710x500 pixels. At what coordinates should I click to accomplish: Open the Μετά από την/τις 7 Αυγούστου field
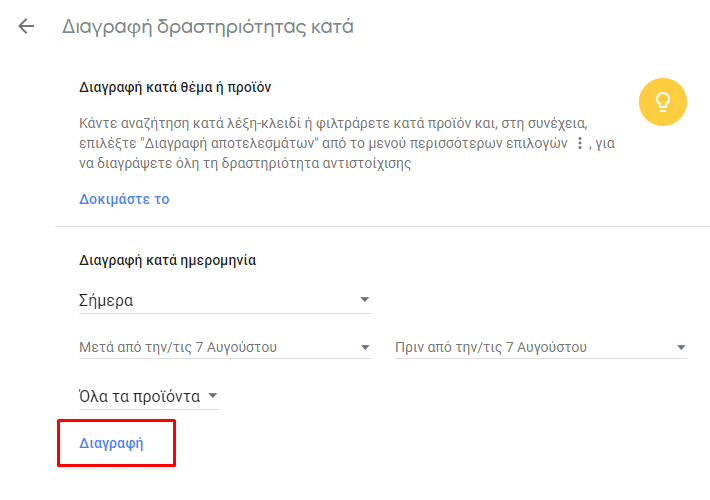pos(225,347)
